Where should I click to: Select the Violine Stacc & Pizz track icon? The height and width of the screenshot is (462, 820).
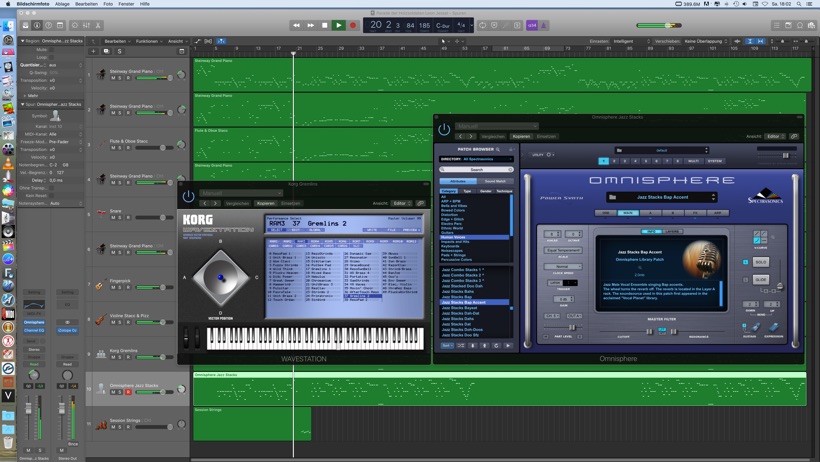[101, 319]
